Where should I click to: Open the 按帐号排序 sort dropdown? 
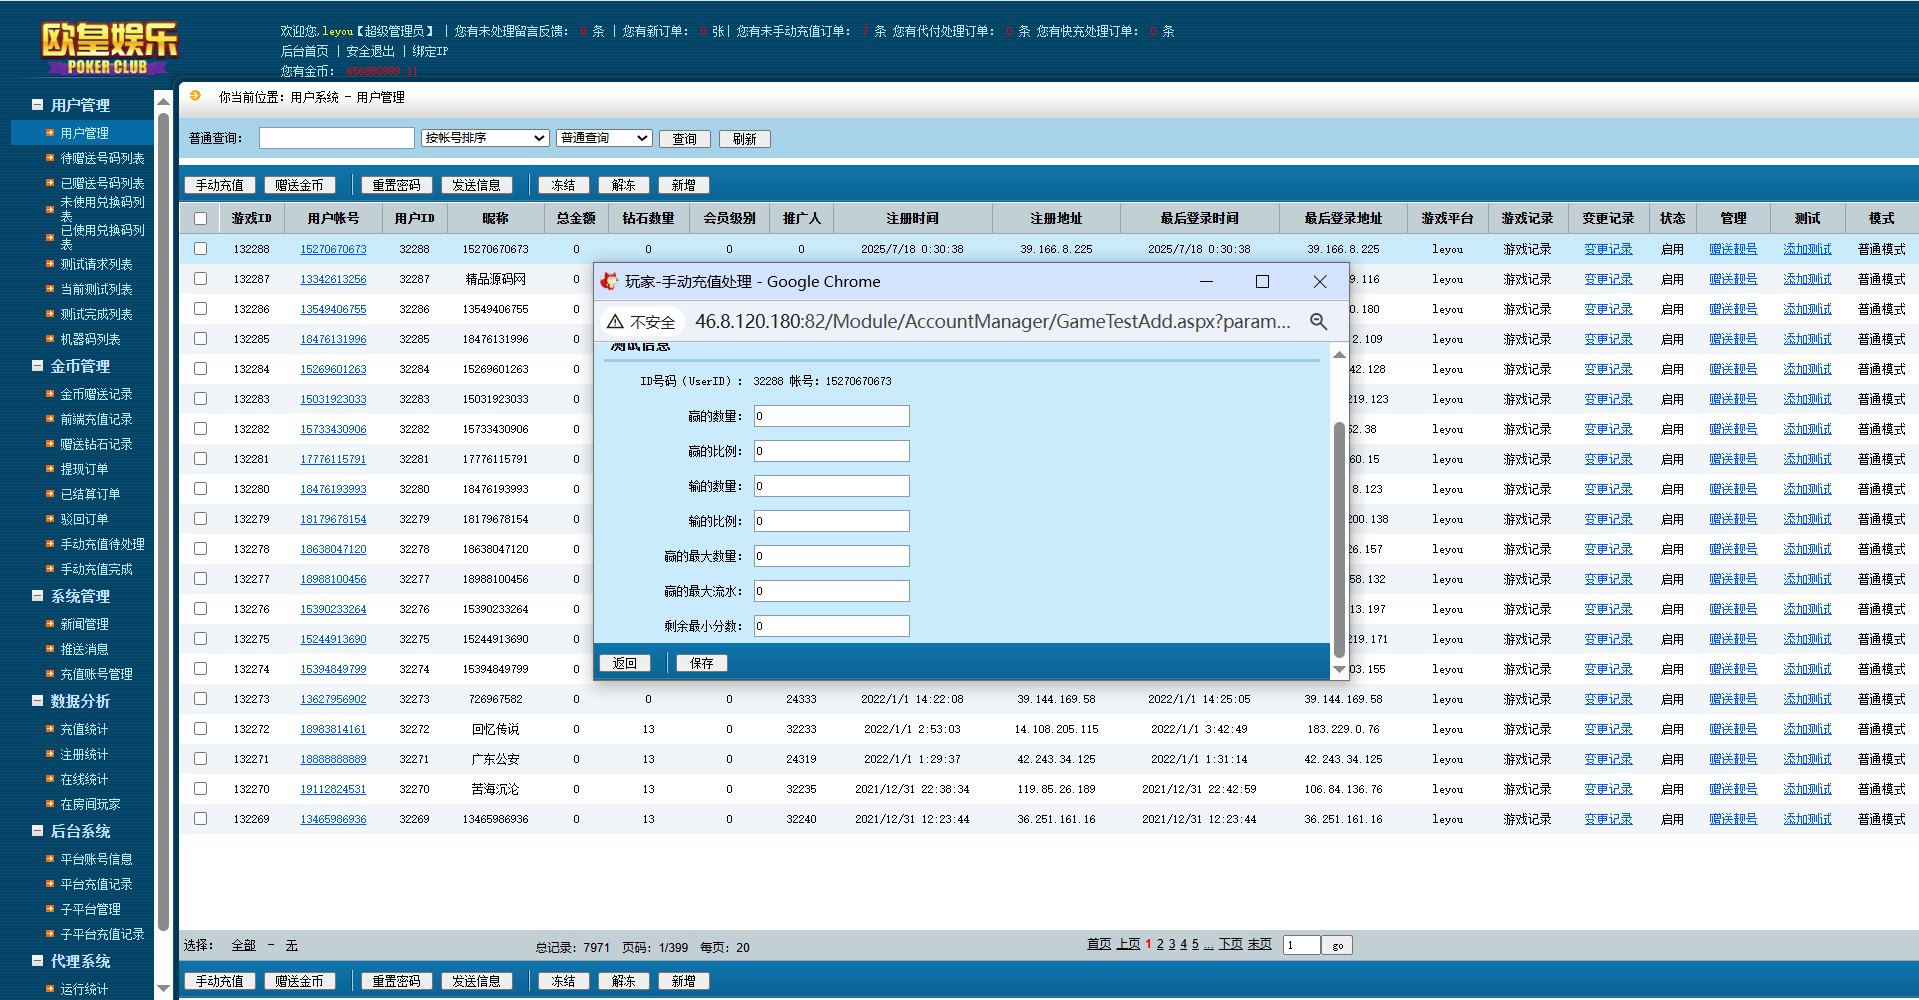[485, 138]
